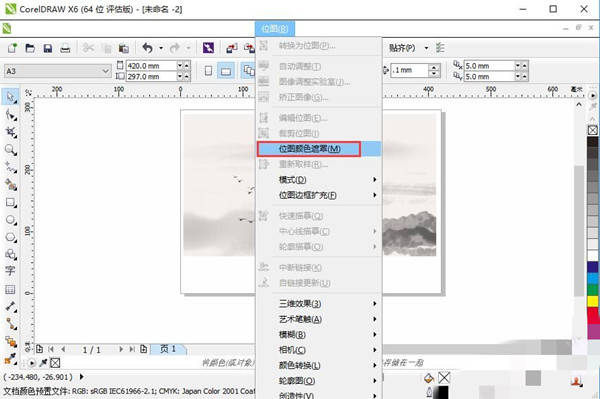
Task: Click the 贴齐(P) snap button
Action: tap(402, 48)
